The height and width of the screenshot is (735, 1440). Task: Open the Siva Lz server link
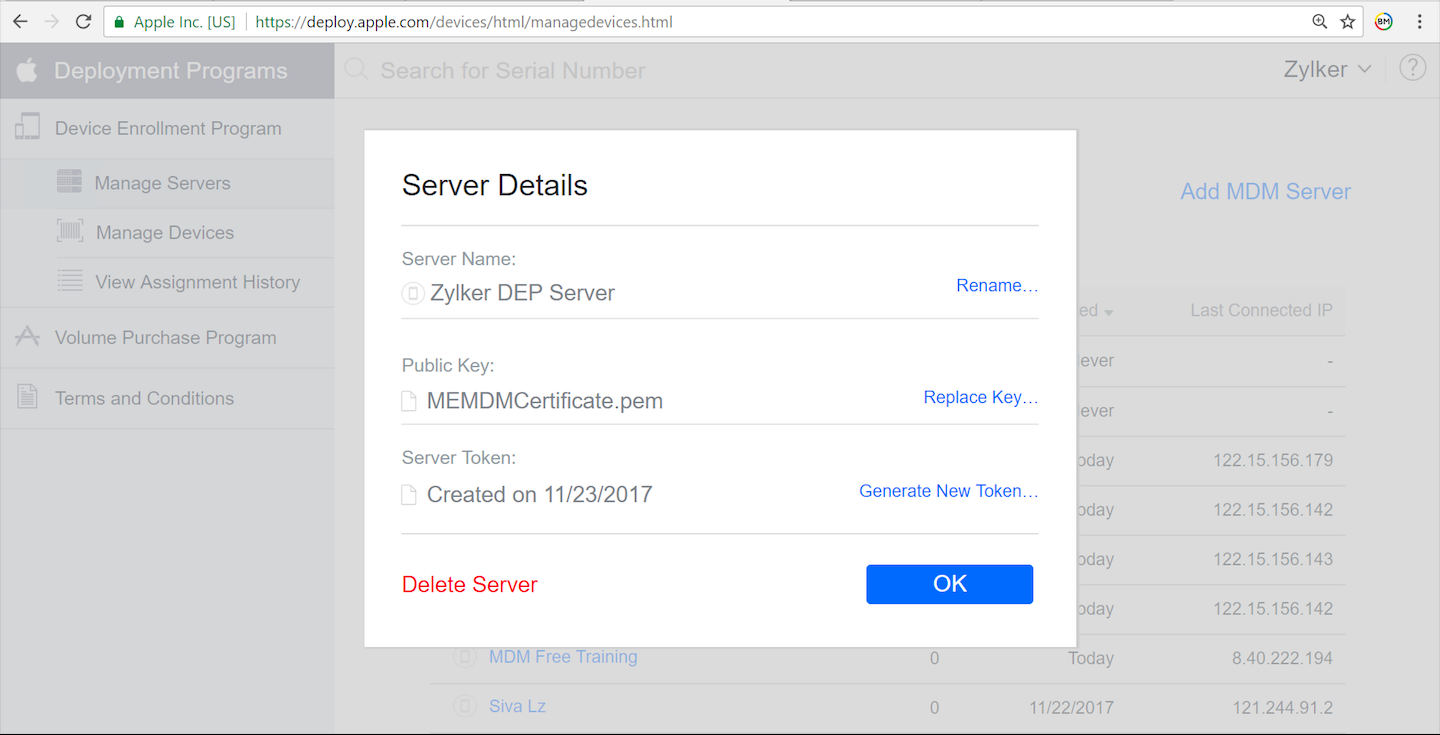tap(517, 706)
